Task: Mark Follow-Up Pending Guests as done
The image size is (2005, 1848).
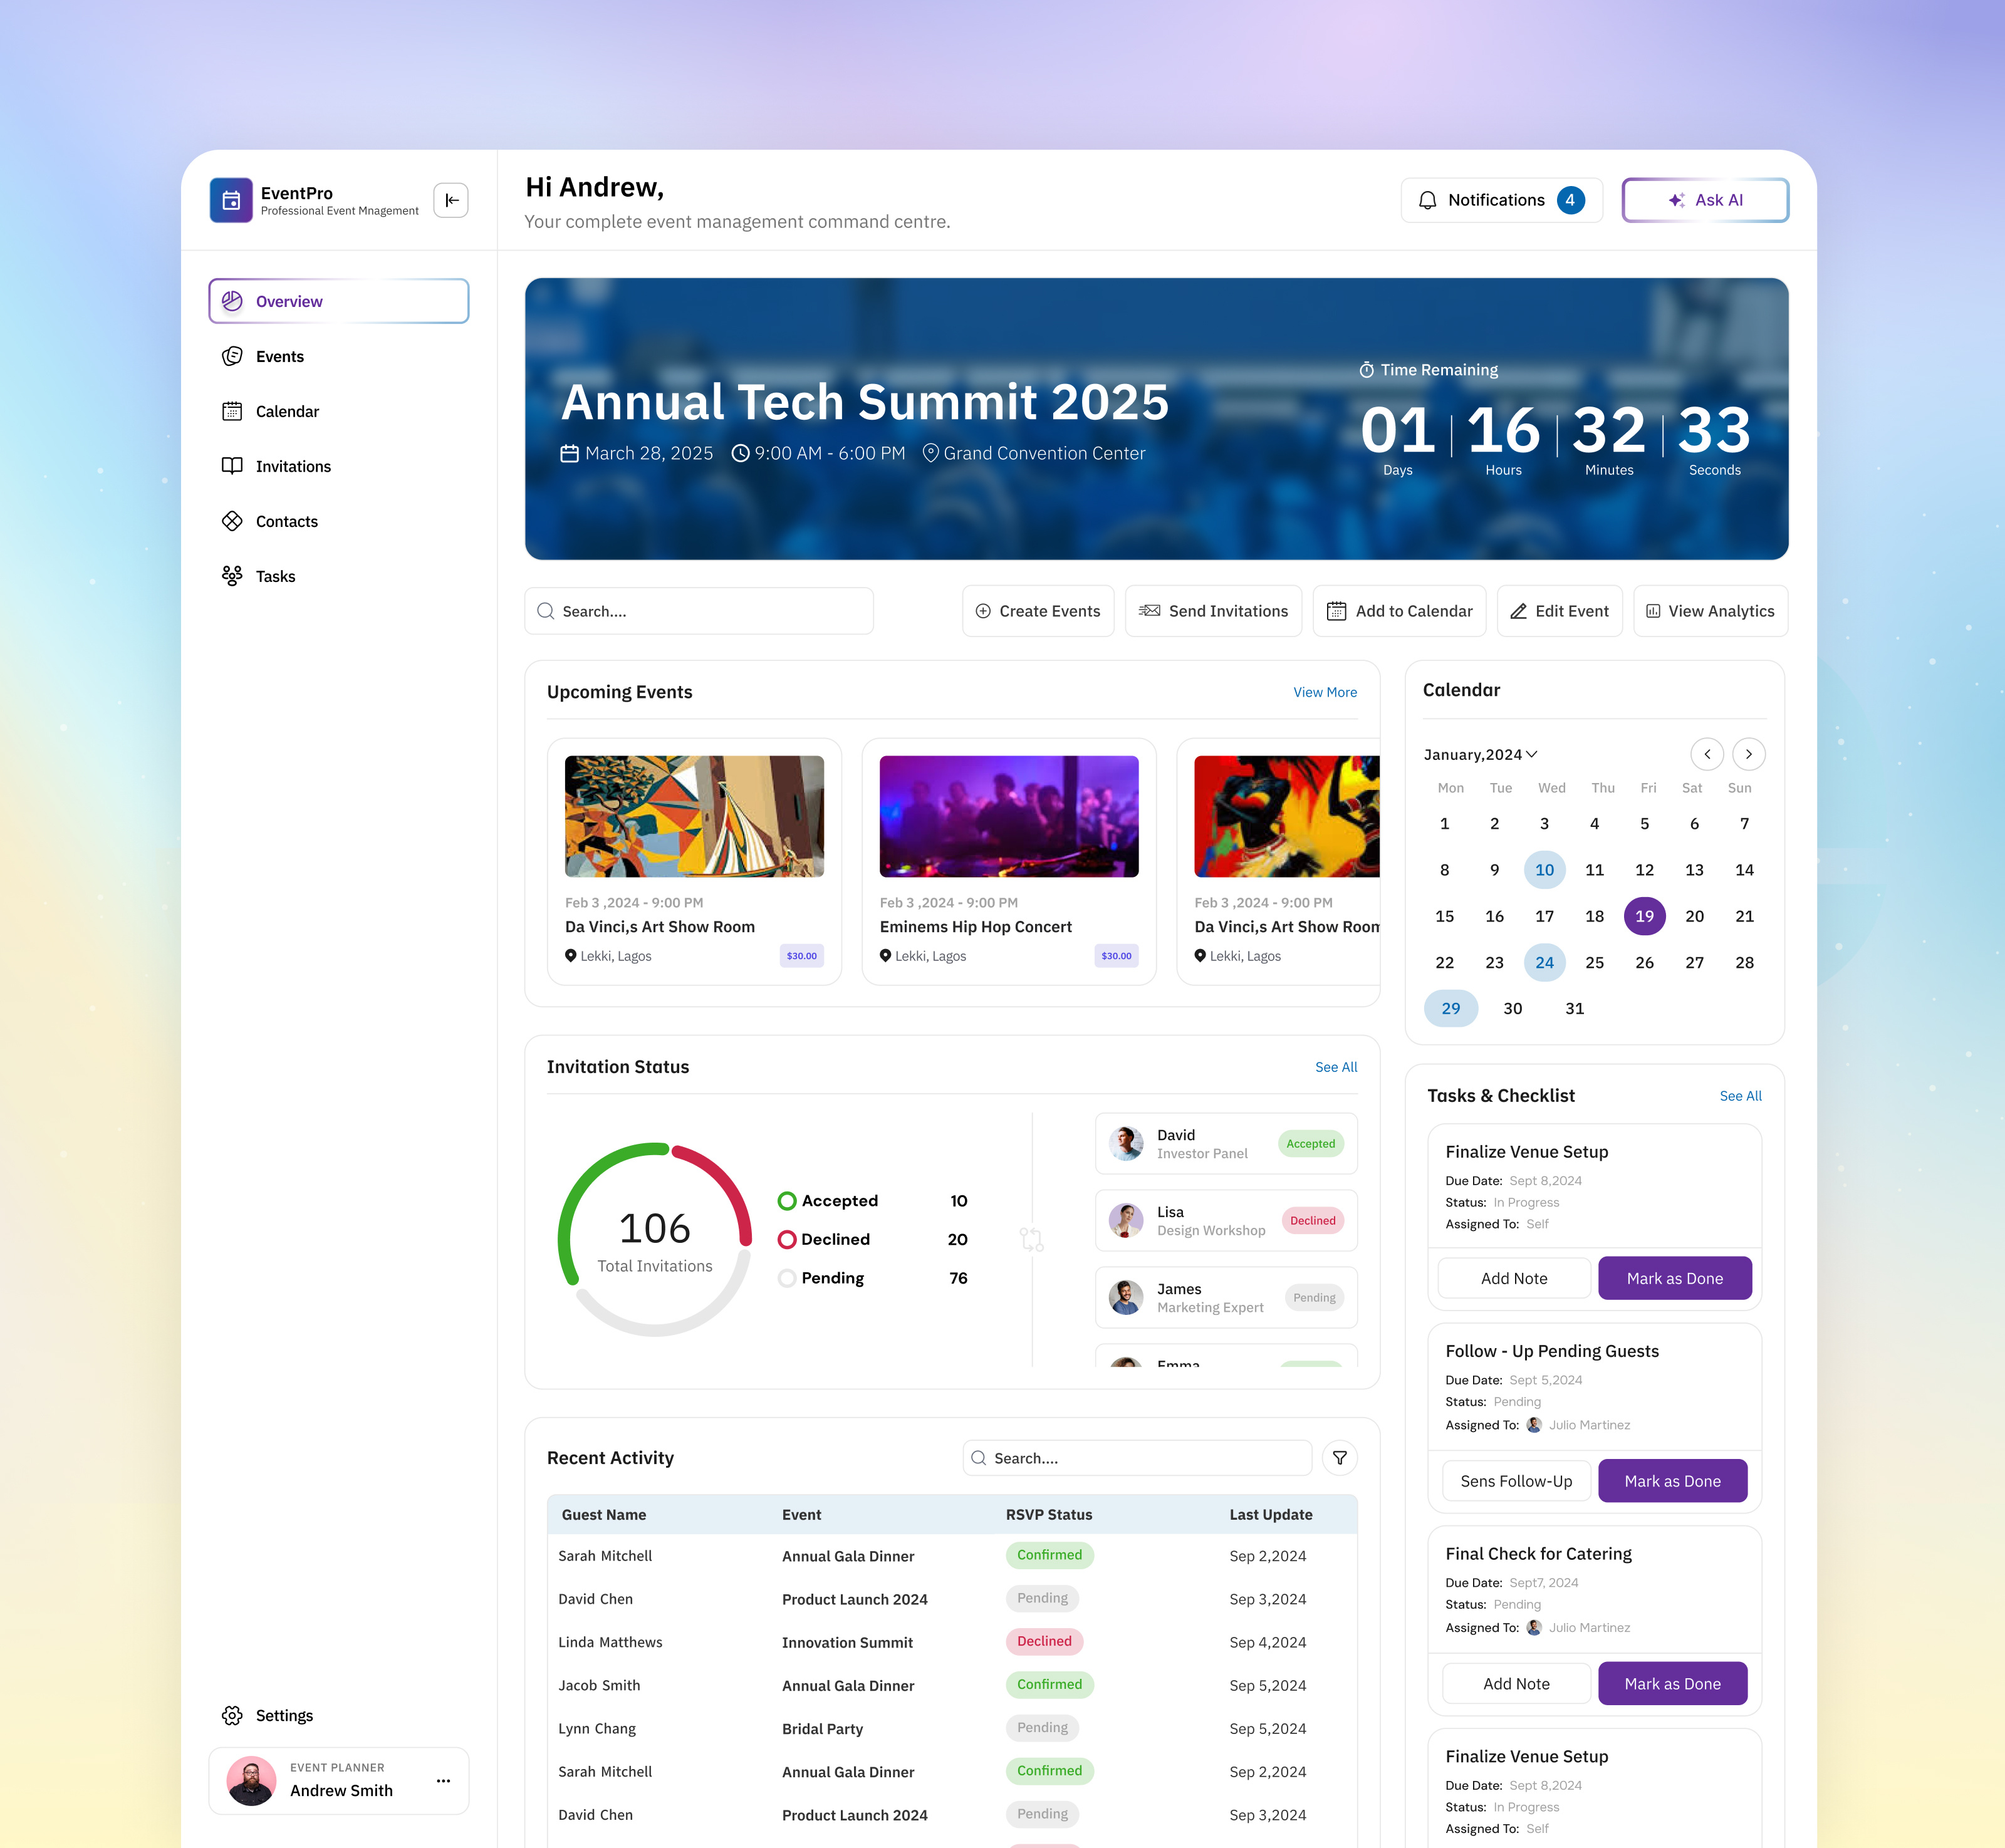Action: (1673, 1481)
